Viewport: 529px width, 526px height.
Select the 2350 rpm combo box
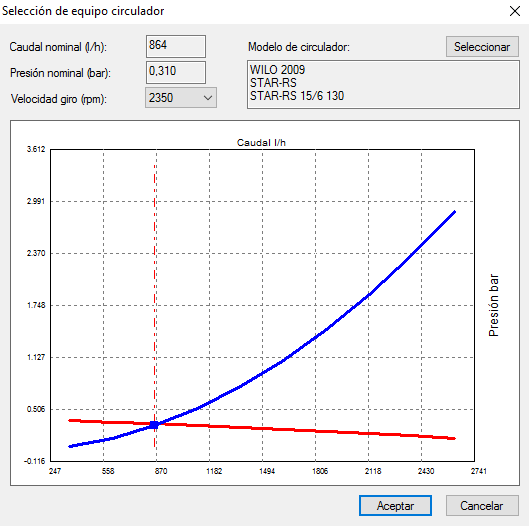181,98
